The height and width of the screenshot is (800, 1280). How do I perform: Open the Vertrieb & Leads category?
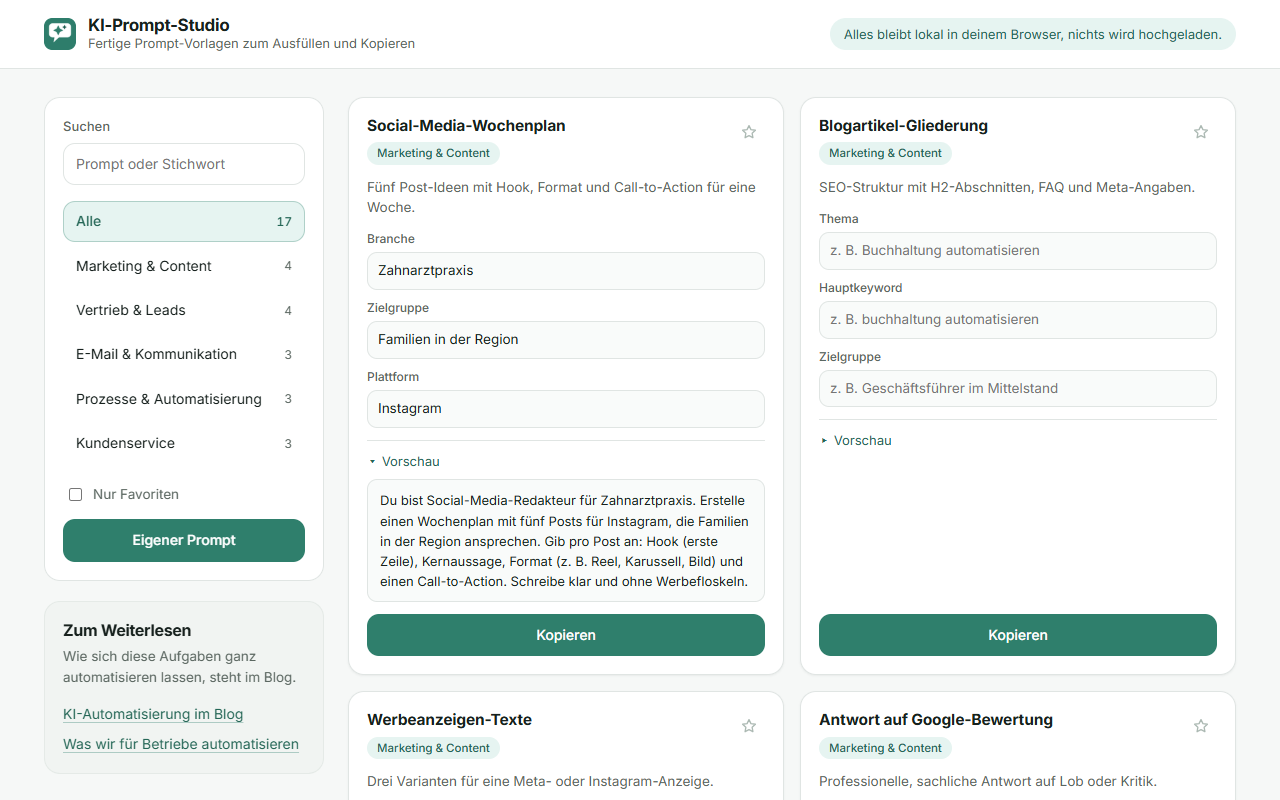pos(184,310)
